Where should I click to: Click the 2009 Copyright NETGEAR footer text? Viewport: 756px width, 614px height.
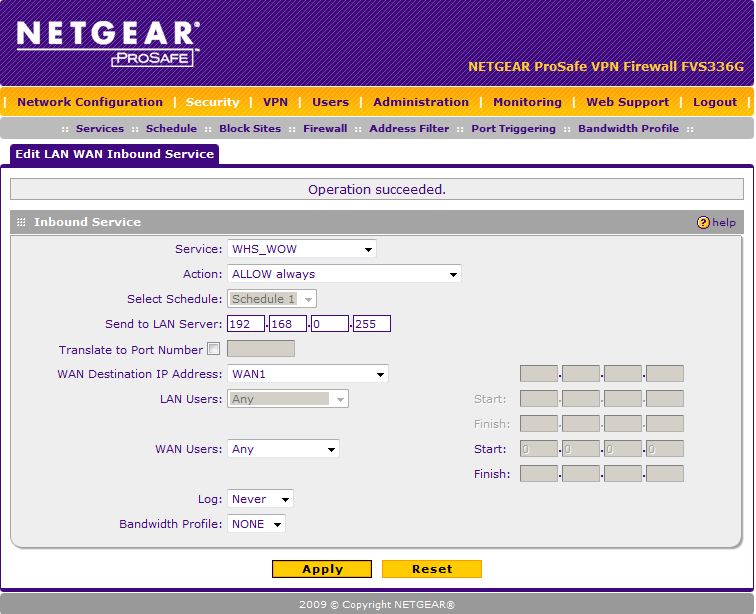pos(377,604)
